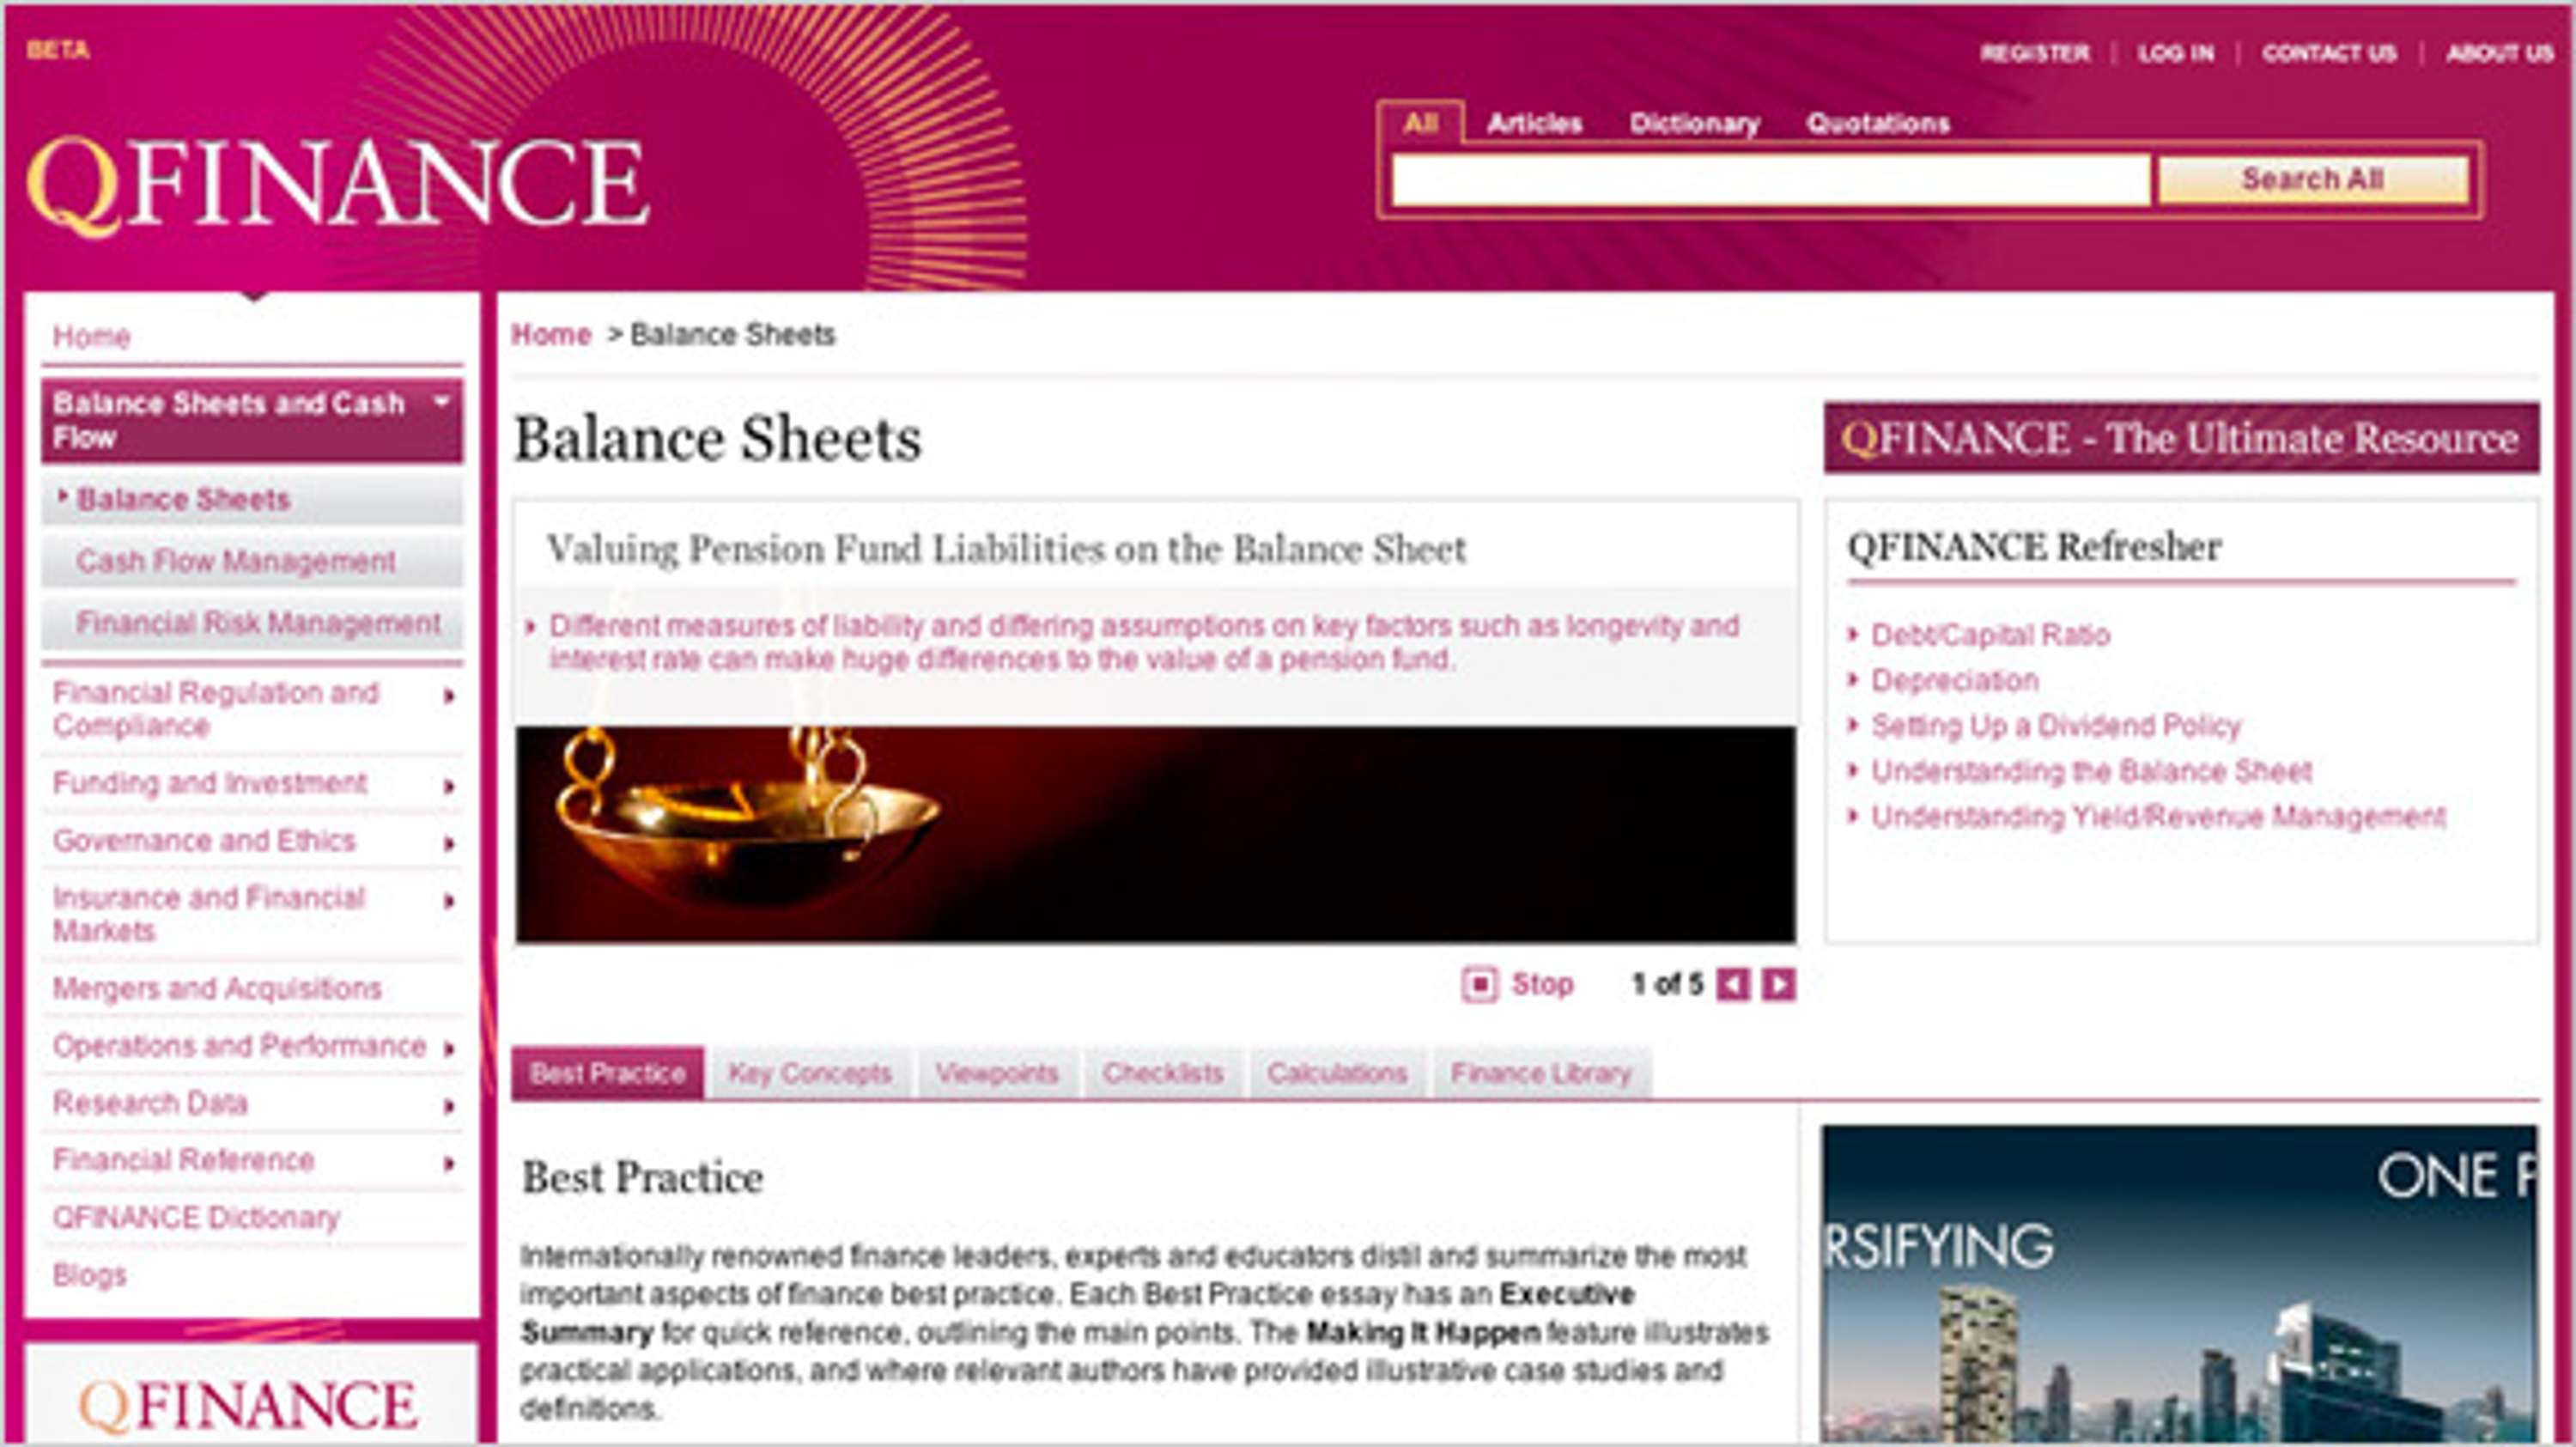Expand Governance and Ethics arrow
This screenshot has width=2576, height=1447.
(x=449, y=844)
